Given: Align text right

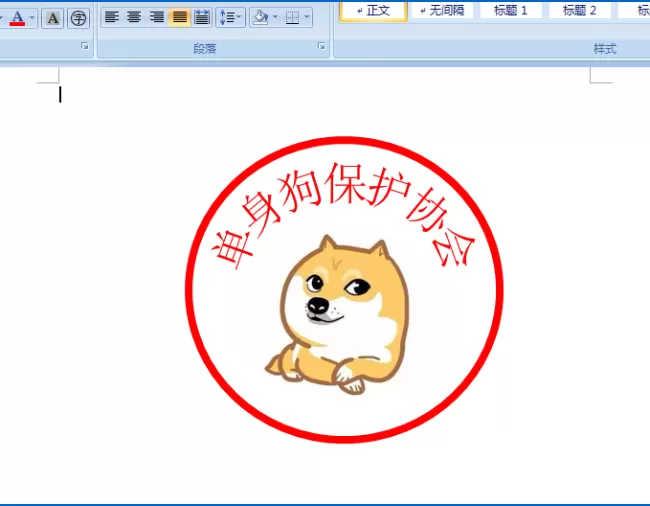Looking at the screenshot, I should pyautogui.click(x=157, y=17).
